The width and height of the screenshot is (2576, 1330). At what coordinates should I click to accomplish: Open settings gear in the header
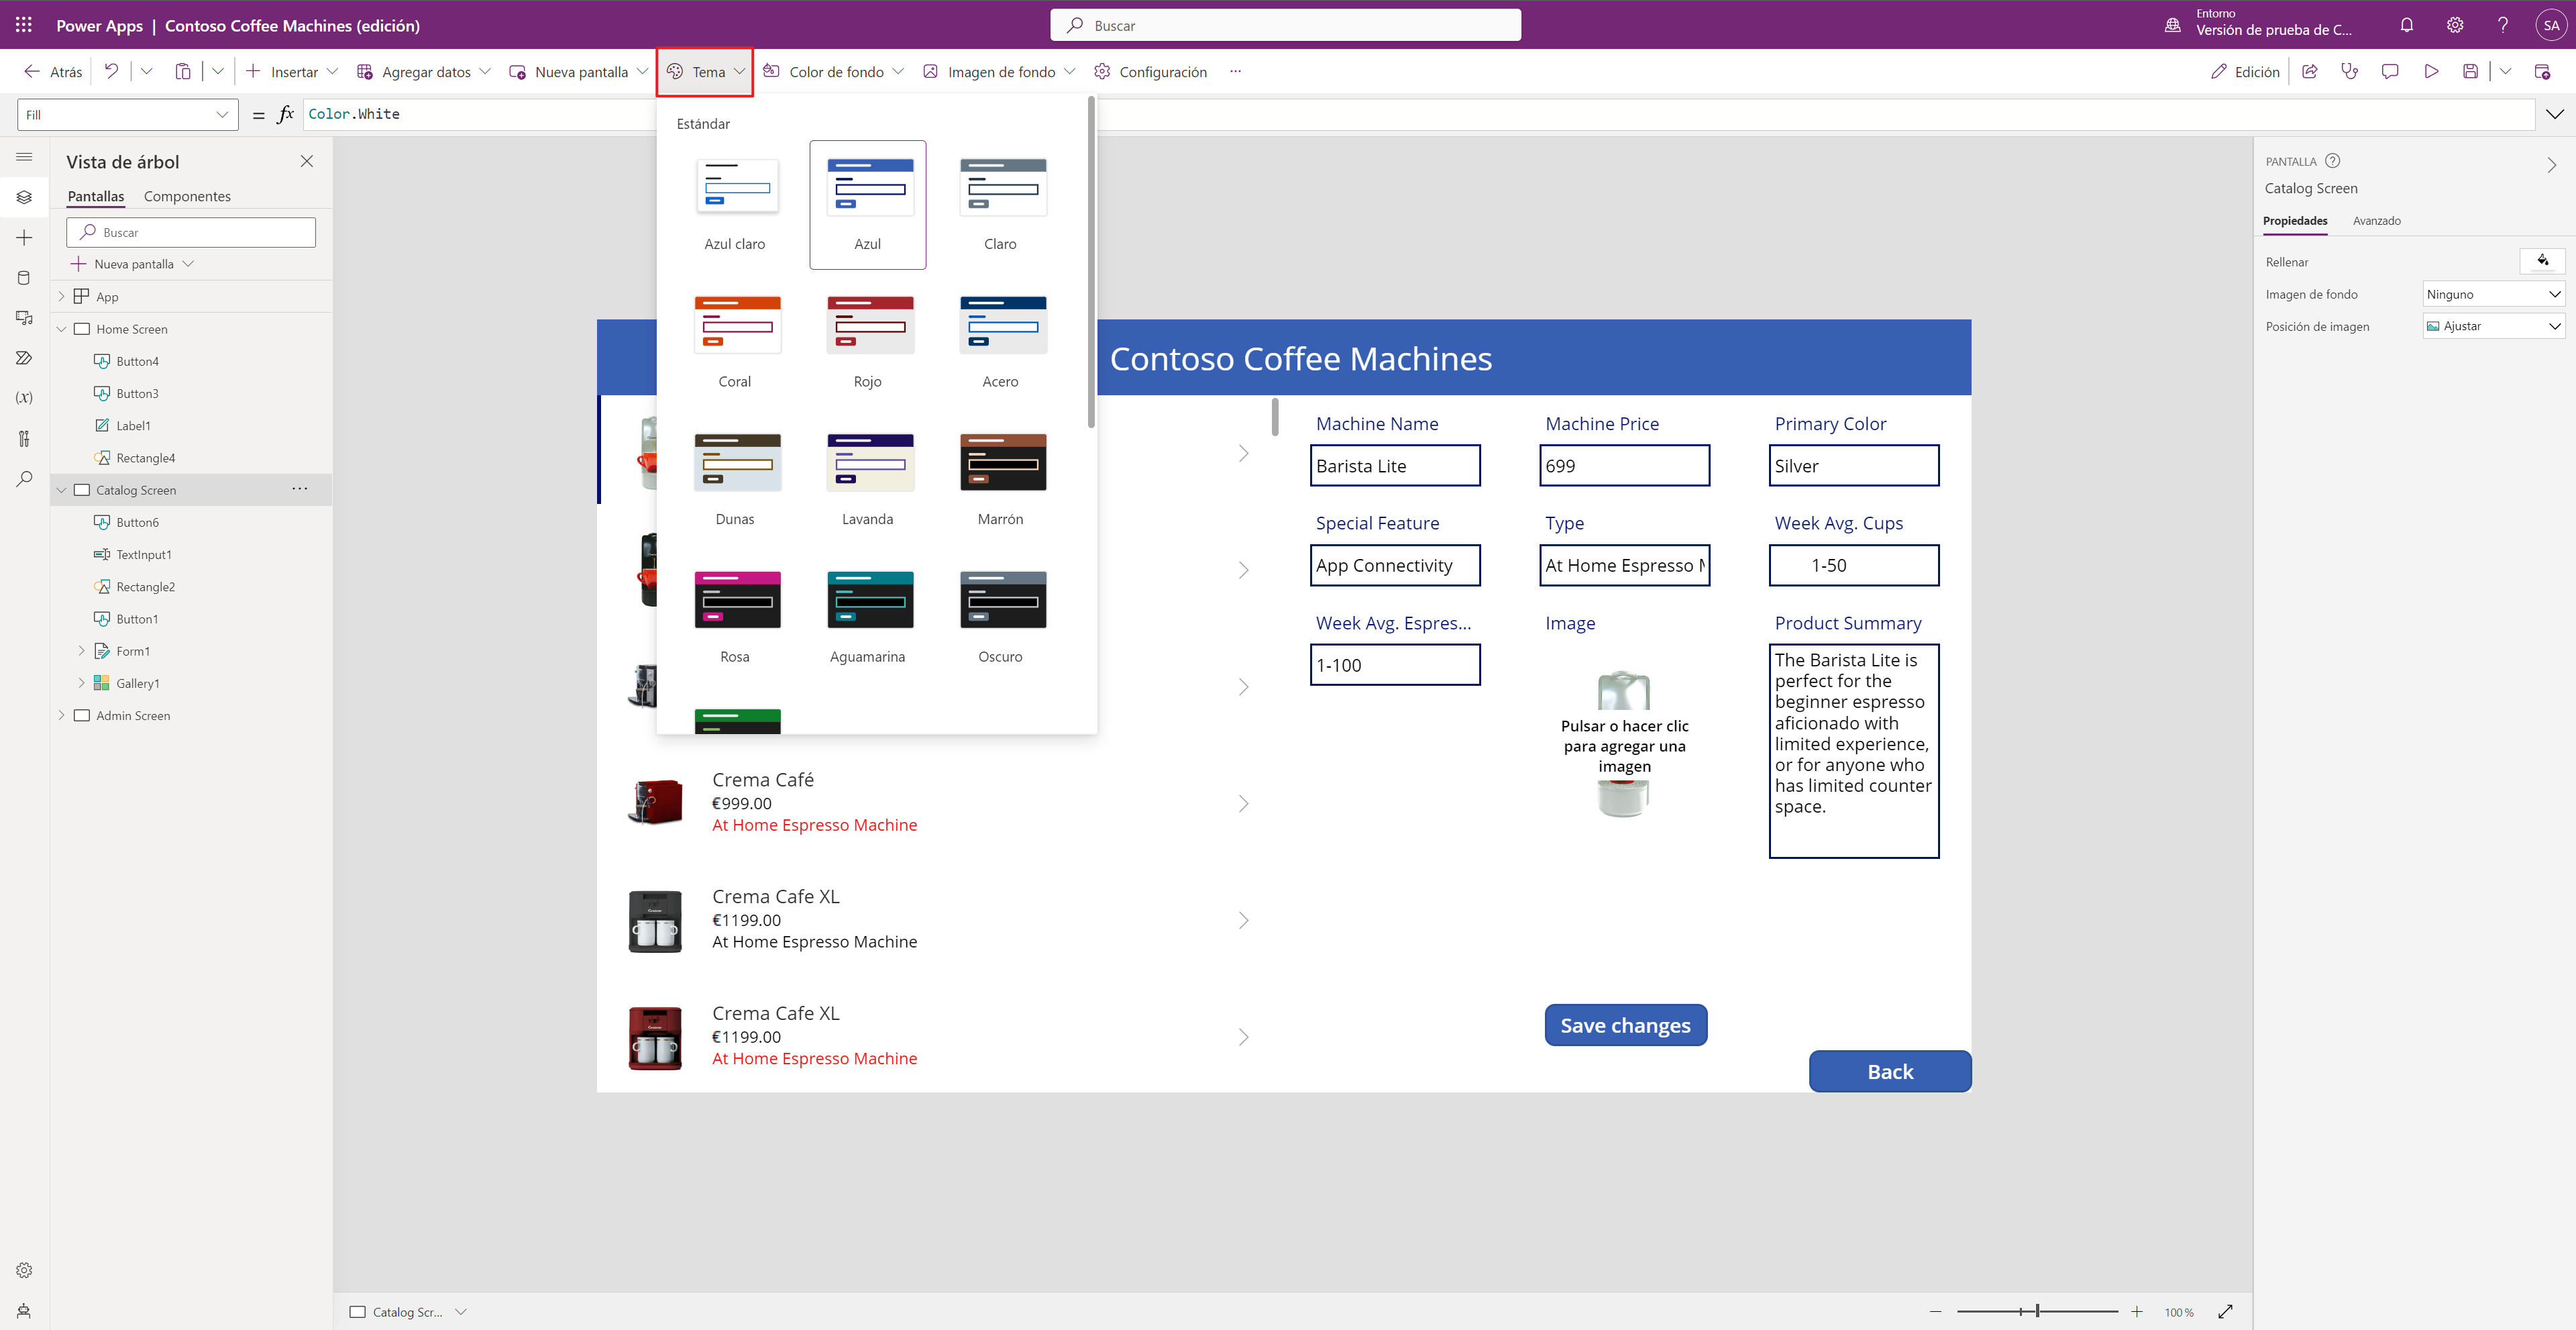pyautogui.click(x=2455, y=25)
